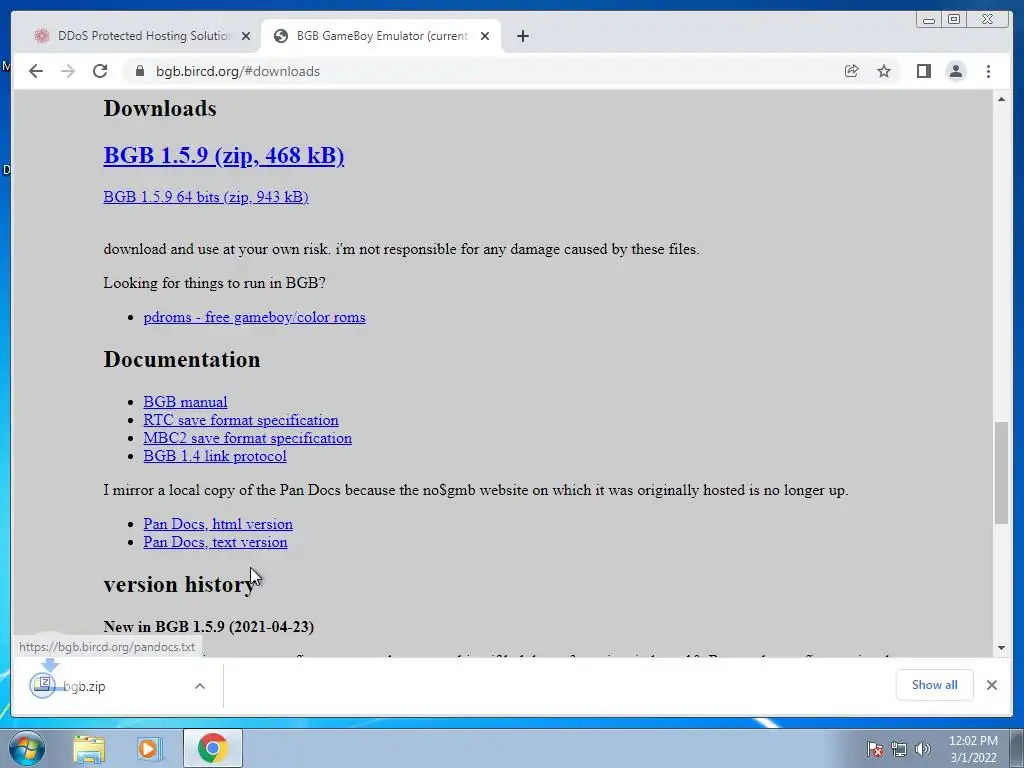This screenshot has height=768, width=1024.
Task: Open the BGB manual link
Action: pos(185,402)
